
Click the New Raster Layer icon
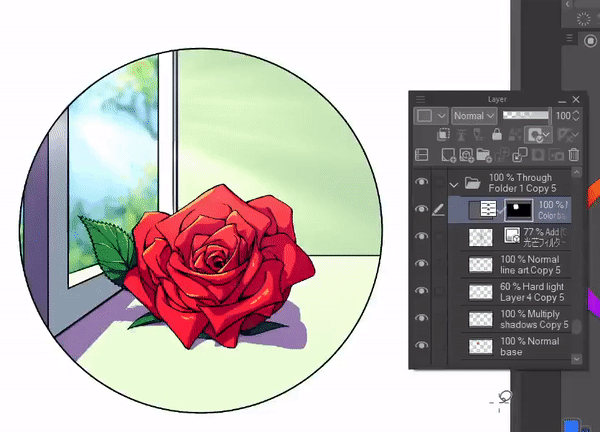(x=447, y=155)
